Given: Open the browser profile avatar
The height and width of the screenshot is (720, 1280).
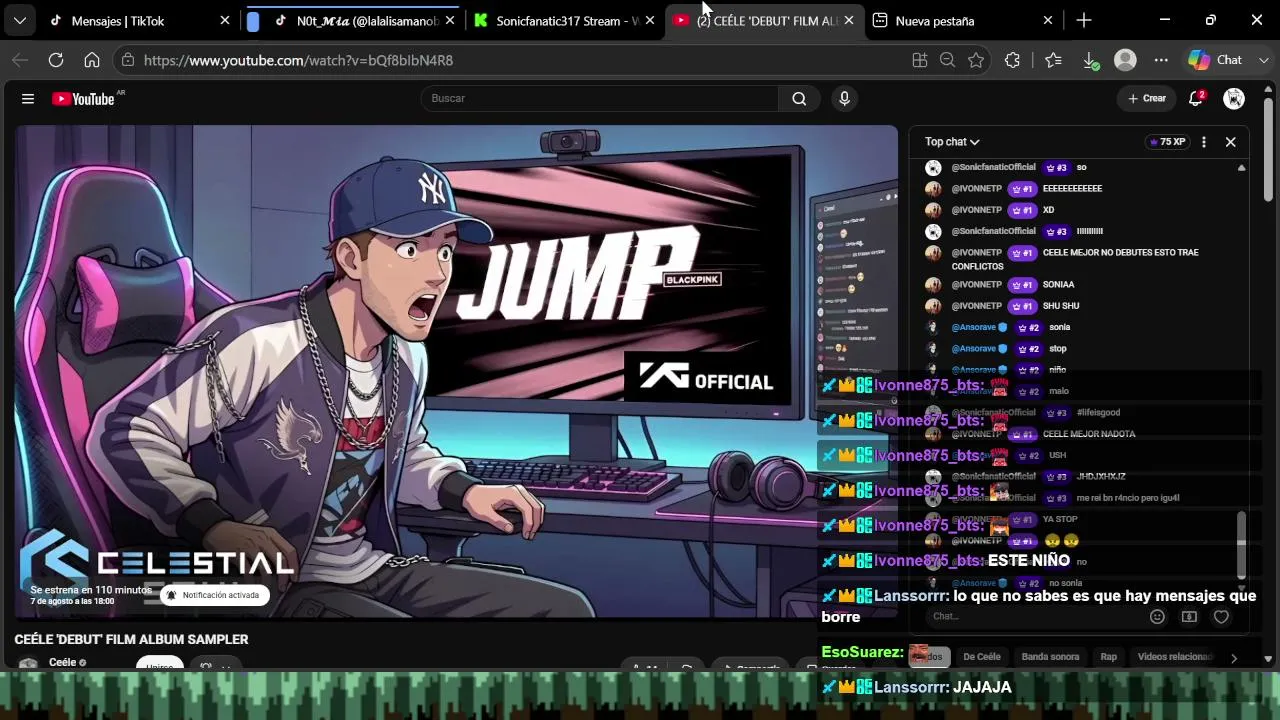Looking at the screenshot, I should point(1125,60).
